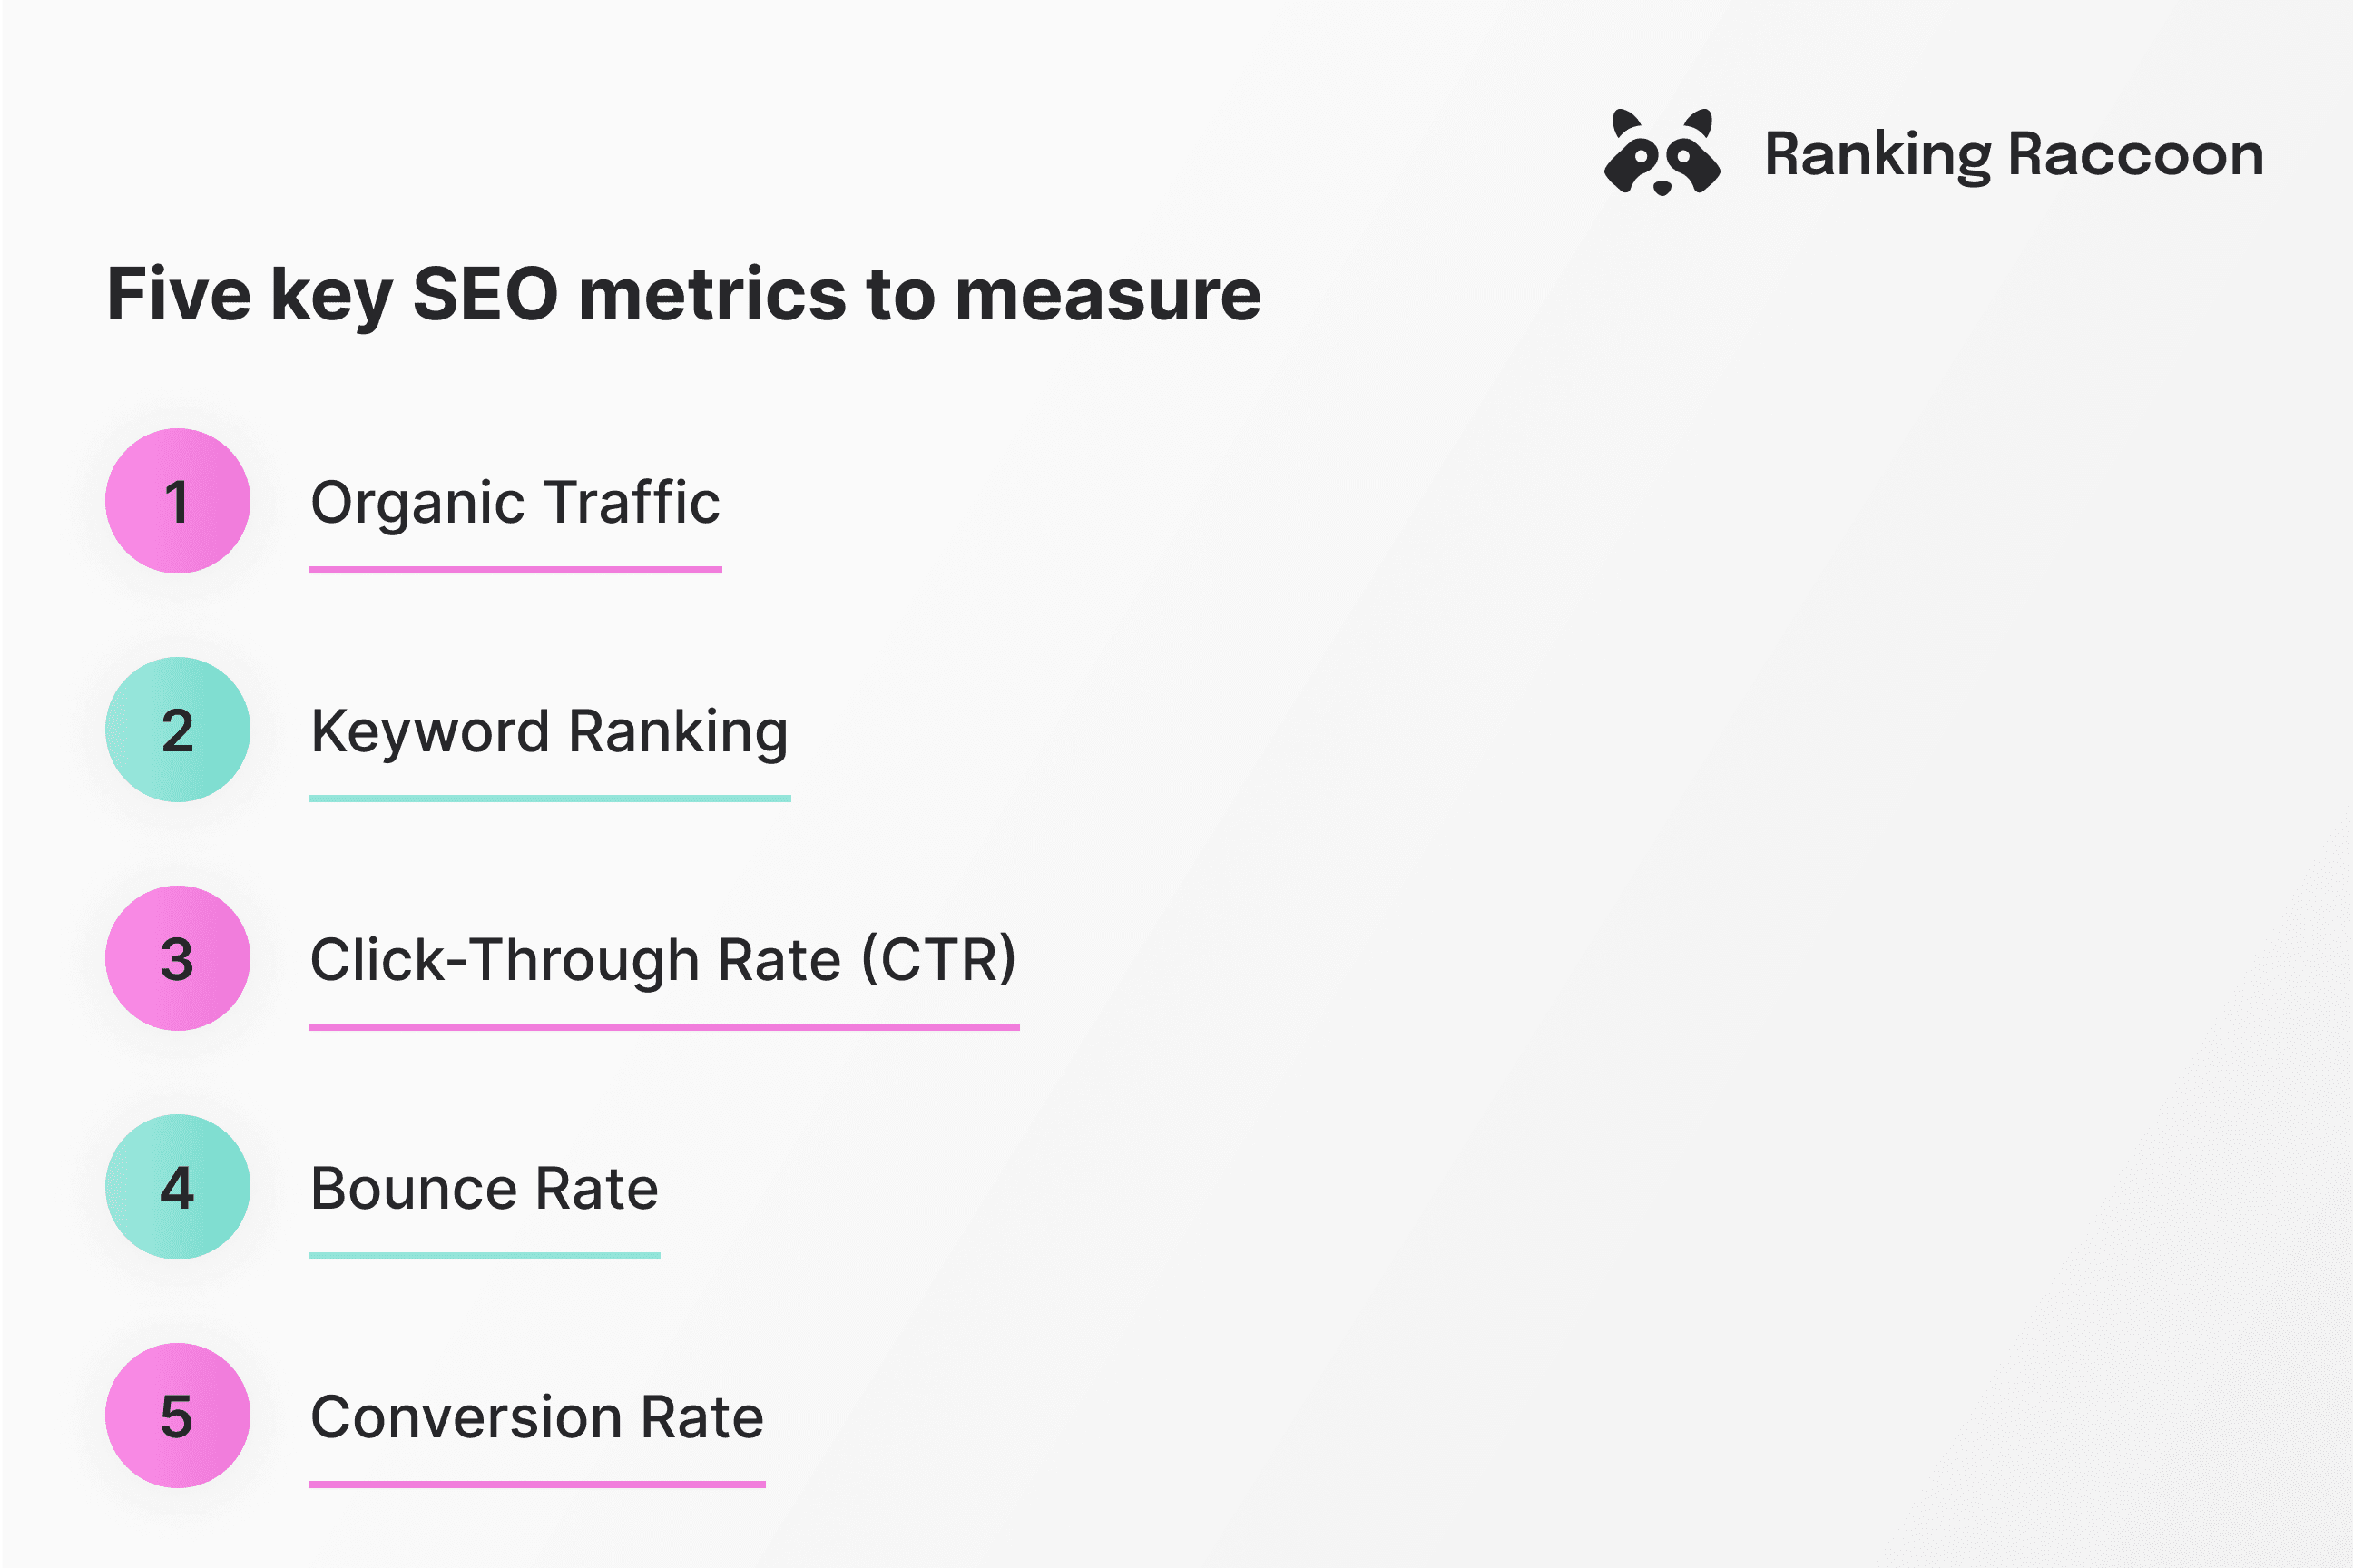Select the pink number 5 circle
The width and height of the screenshot is (2353, 1568).
[178, 1415]
